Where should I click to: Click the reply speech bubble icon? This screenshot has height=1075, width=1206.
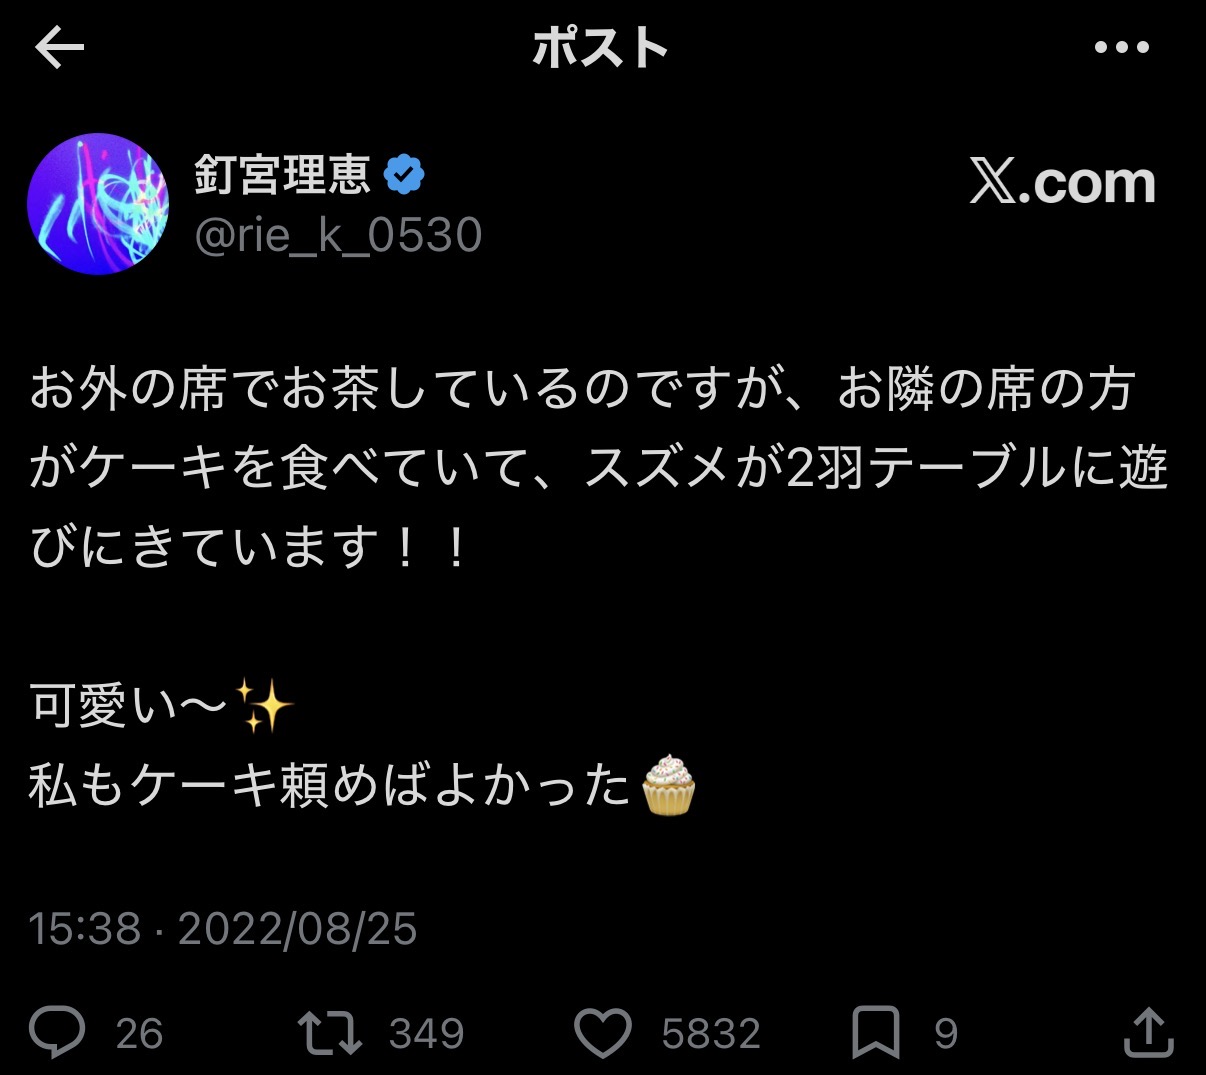[x=58, y=1033]
